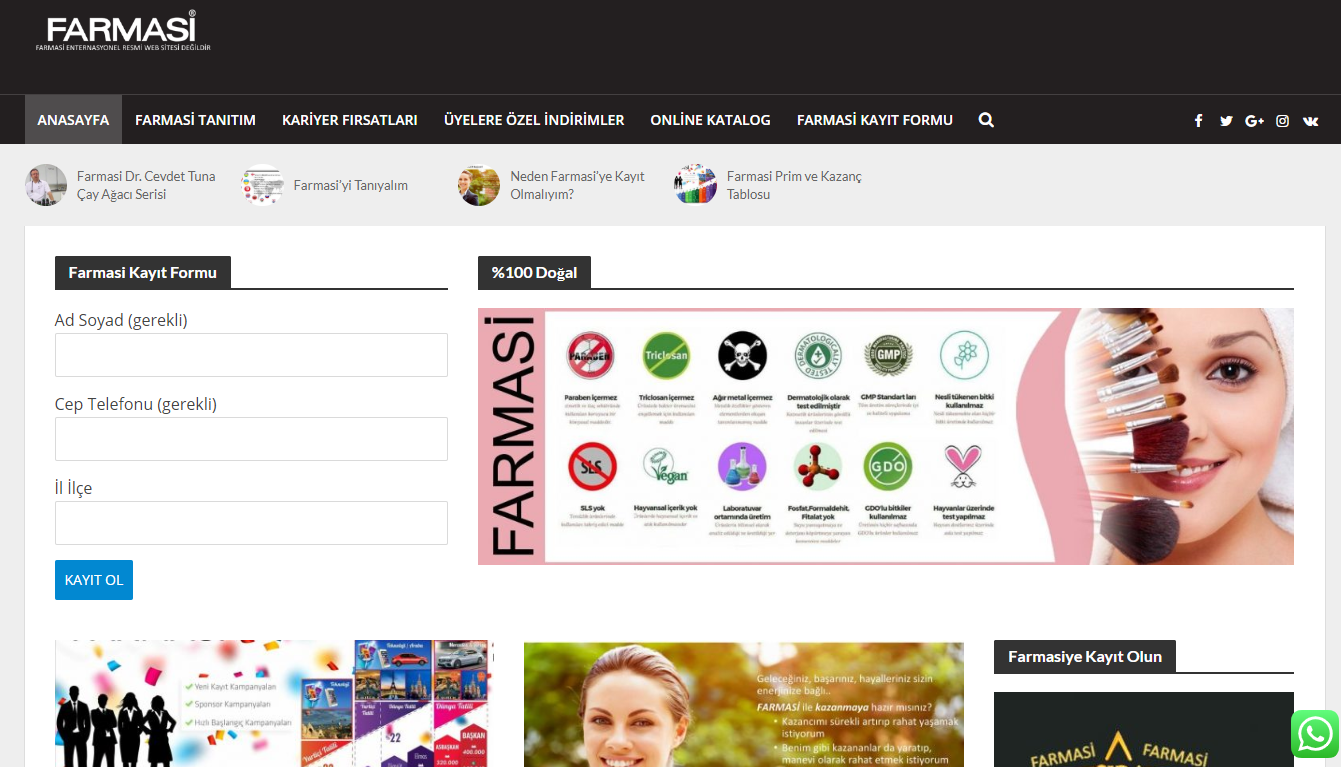This screenshot has height=767, width=1341.
Task: Click the Farmasiye Kayıt Olun sidebar banner
Action: coord(1144,729)
